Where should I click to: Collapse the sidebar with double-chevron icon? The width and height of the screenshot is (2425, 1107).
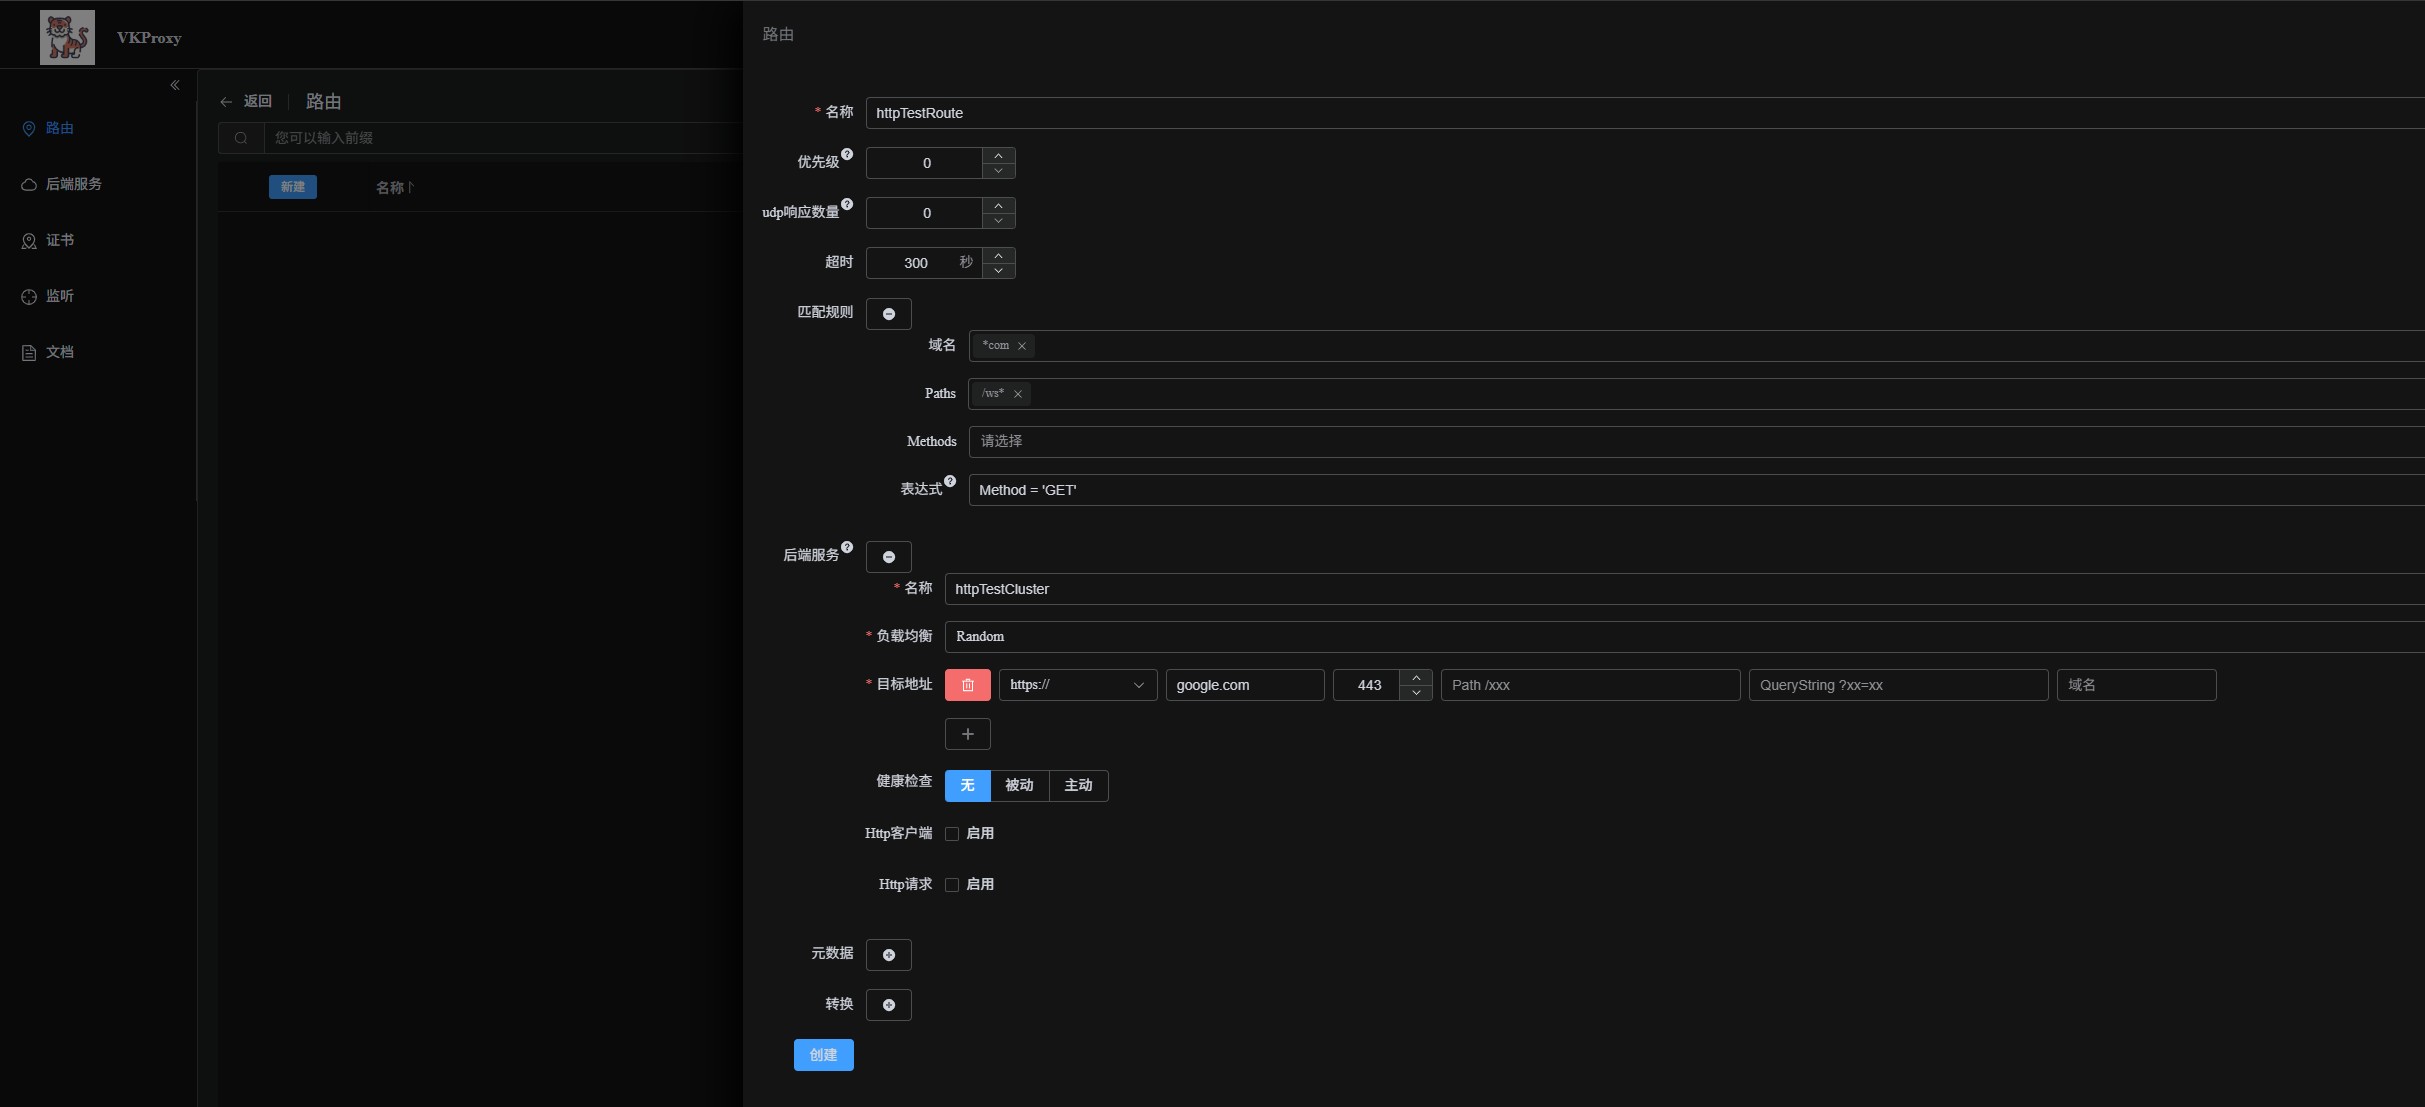click(175, 85)
